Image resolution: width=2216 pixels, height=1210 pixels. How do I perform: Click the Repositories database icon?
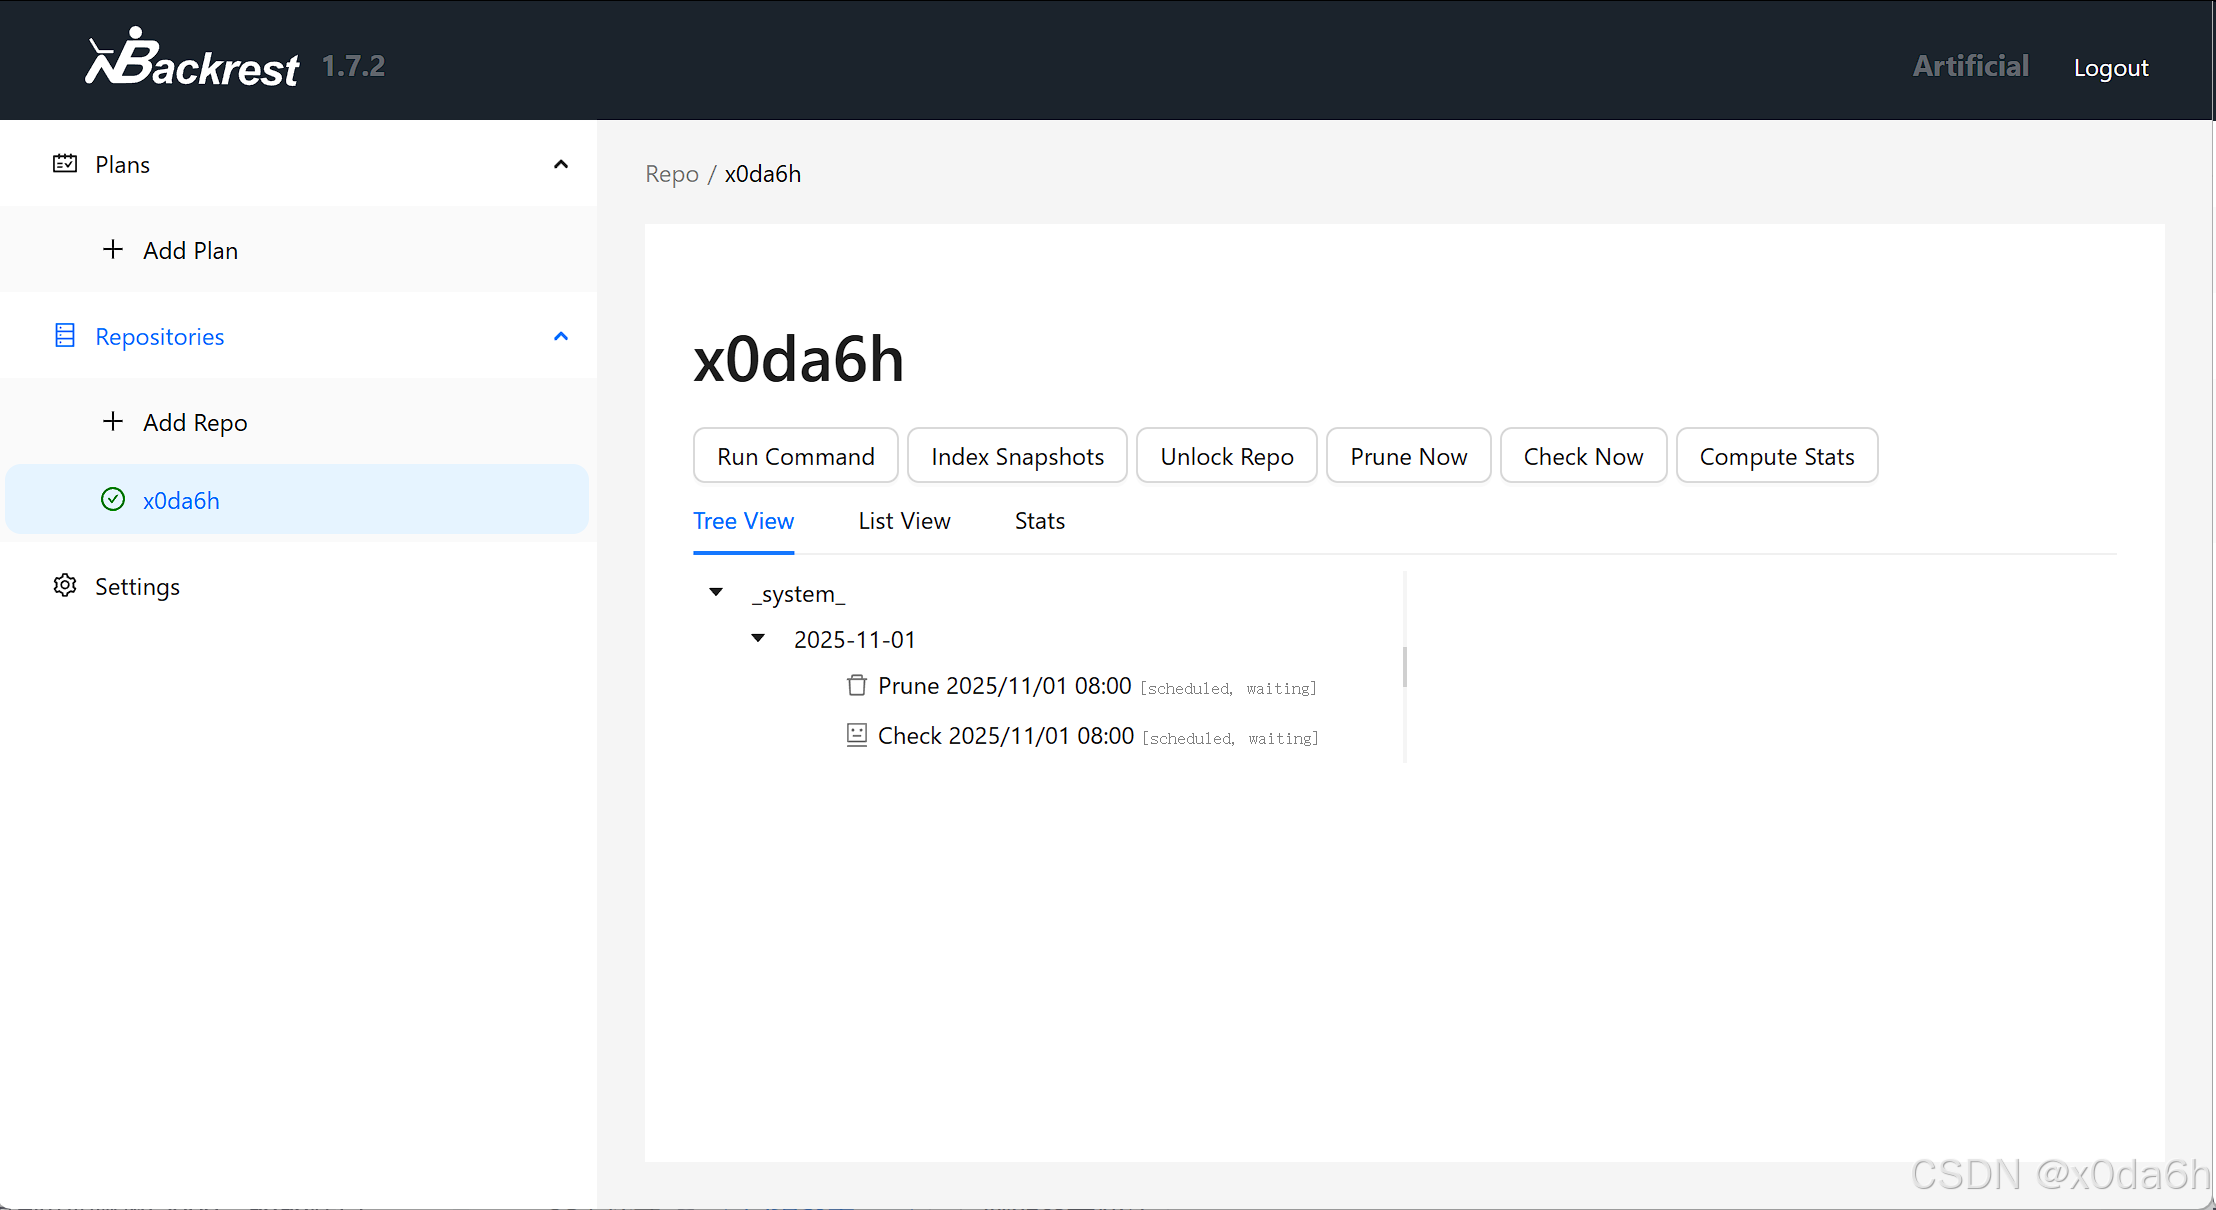click(65, 336)
